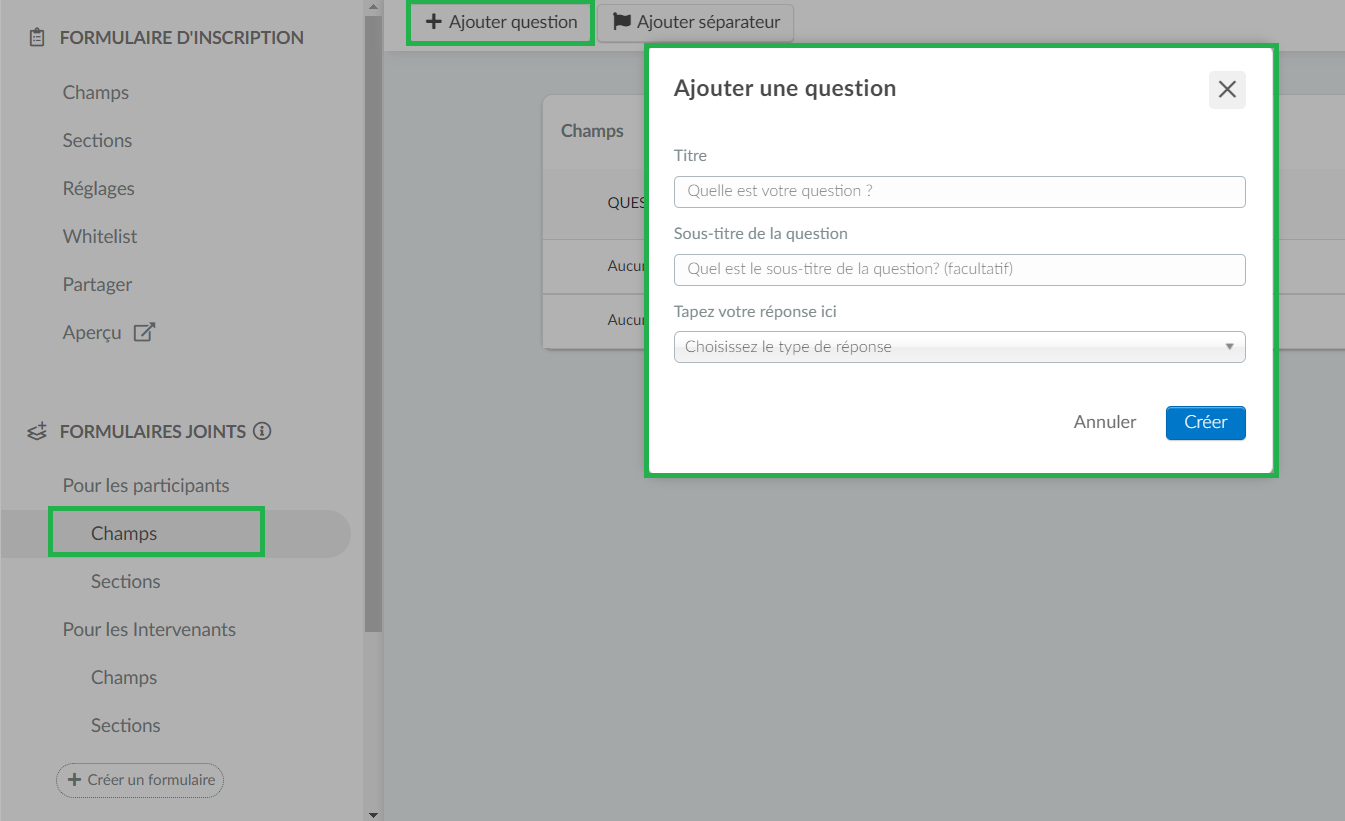Close the Ajouter une question dialog
The width and height of the screenshot is (1345, 821).
tap(1227, 90)
